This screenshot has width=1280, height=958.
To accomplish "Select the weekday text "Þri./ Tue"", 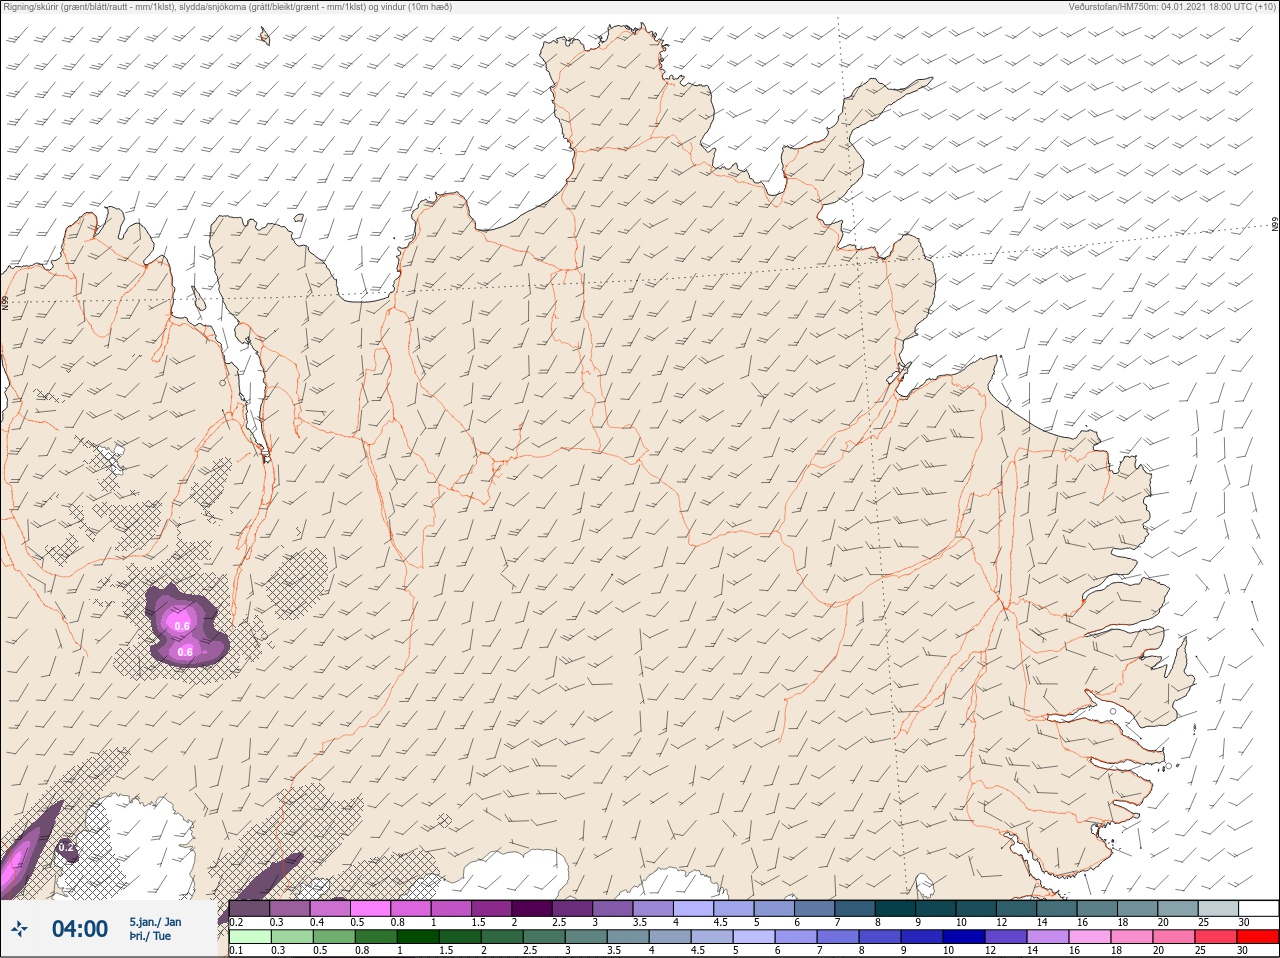I will (x=150, y=937).
